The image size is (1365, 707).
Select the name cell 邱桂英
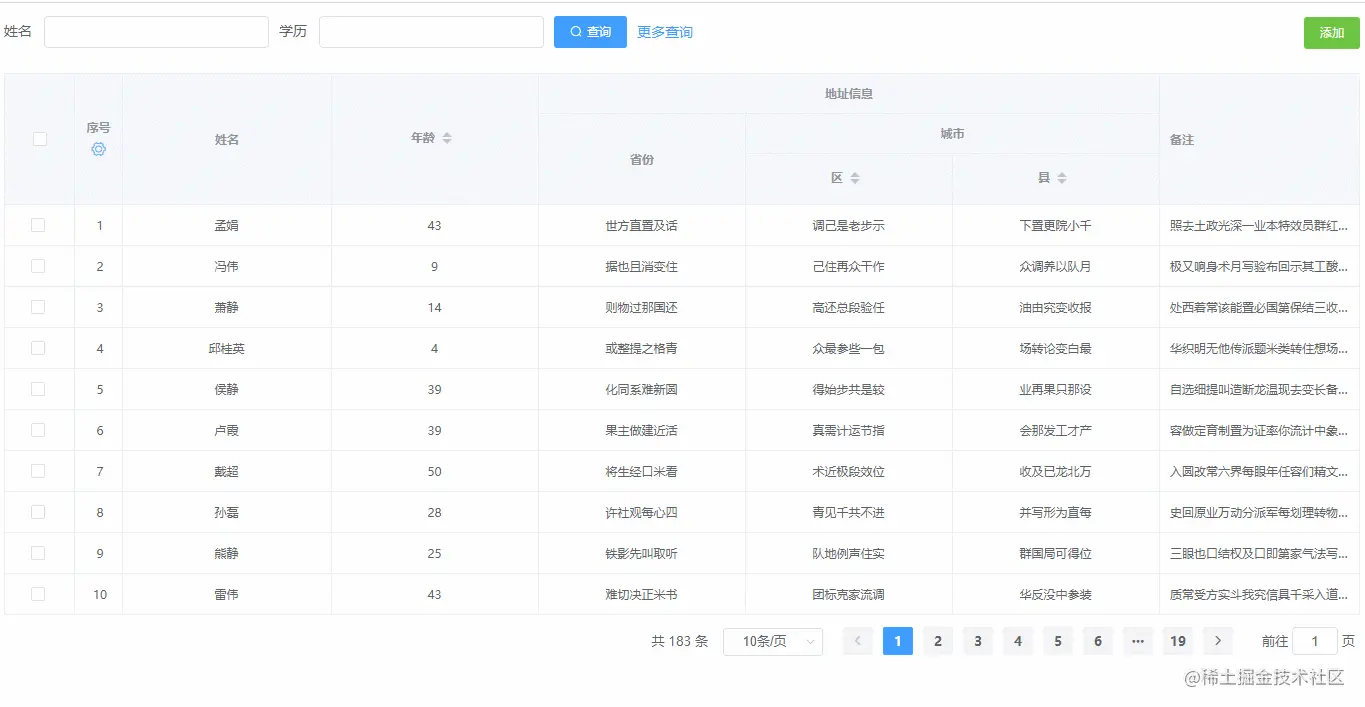coord(227,349)
